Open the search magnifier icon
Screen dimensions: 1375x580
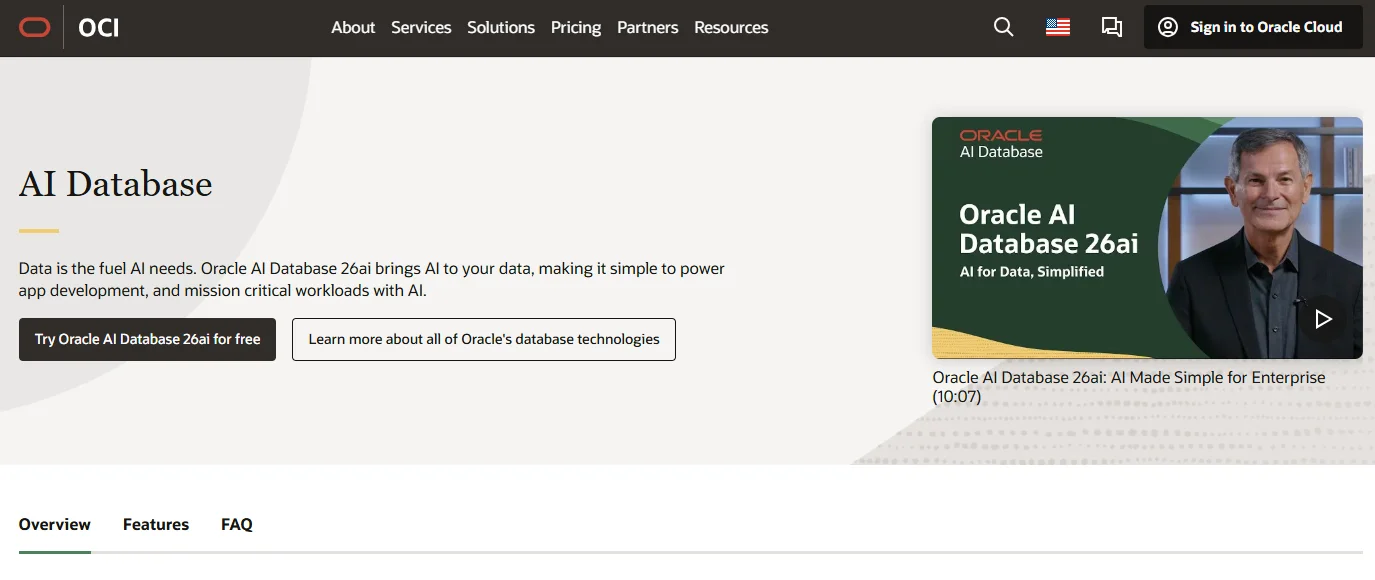pyautogui.click(x=1003, y=27)
